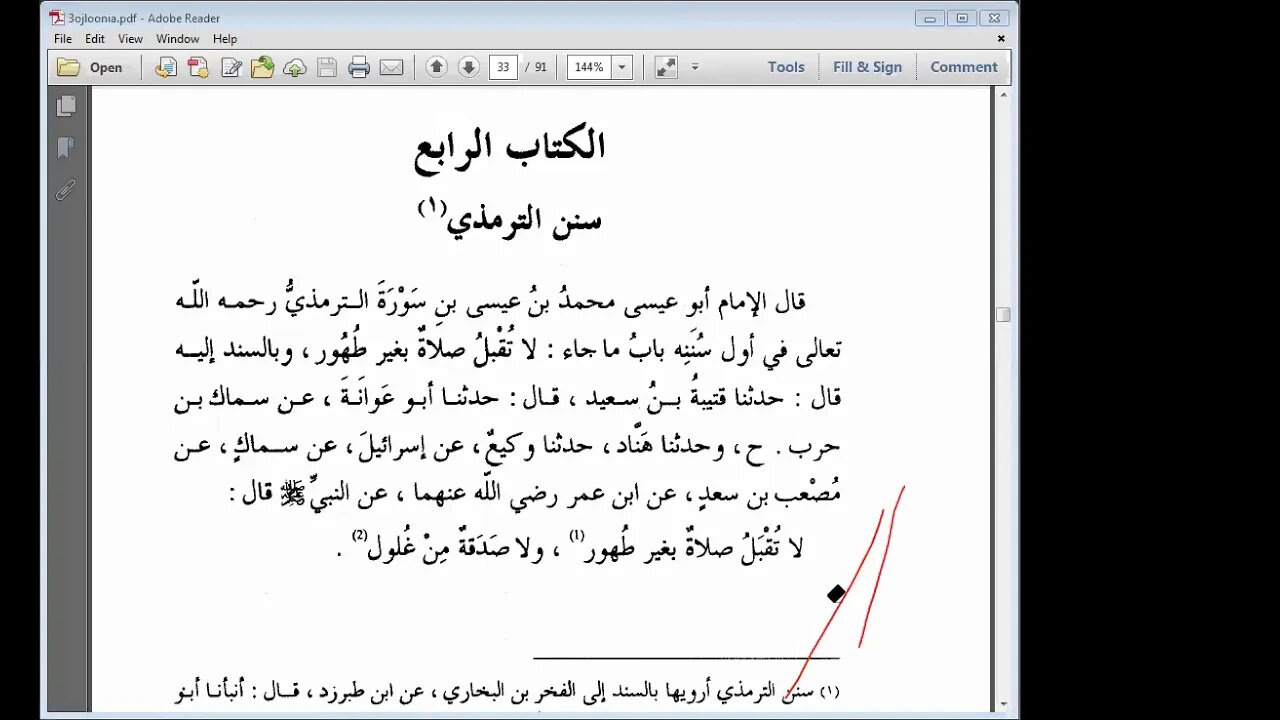
Task: Open the Window menu
Action: click(178, 38)
